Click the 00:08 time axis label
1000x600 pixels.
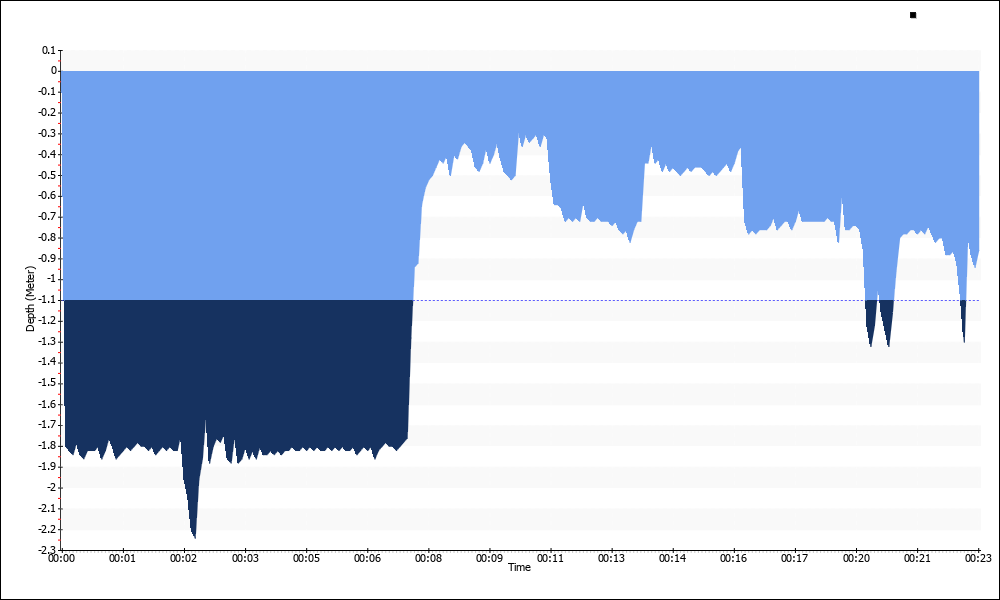(428, 559)
